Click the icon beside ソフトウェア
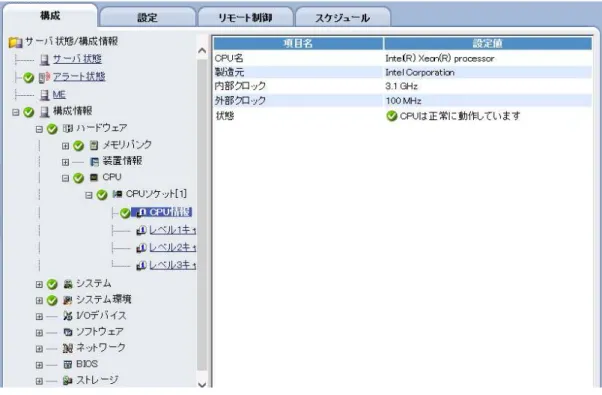The width and height of the screenshot is (602, 395). [68, 332]
